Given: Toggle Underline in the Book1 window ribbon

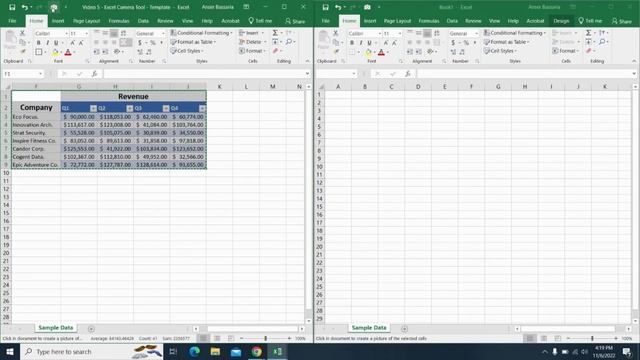Looking at the screenshot, I should pyautogui.click(x=369, y=42).
